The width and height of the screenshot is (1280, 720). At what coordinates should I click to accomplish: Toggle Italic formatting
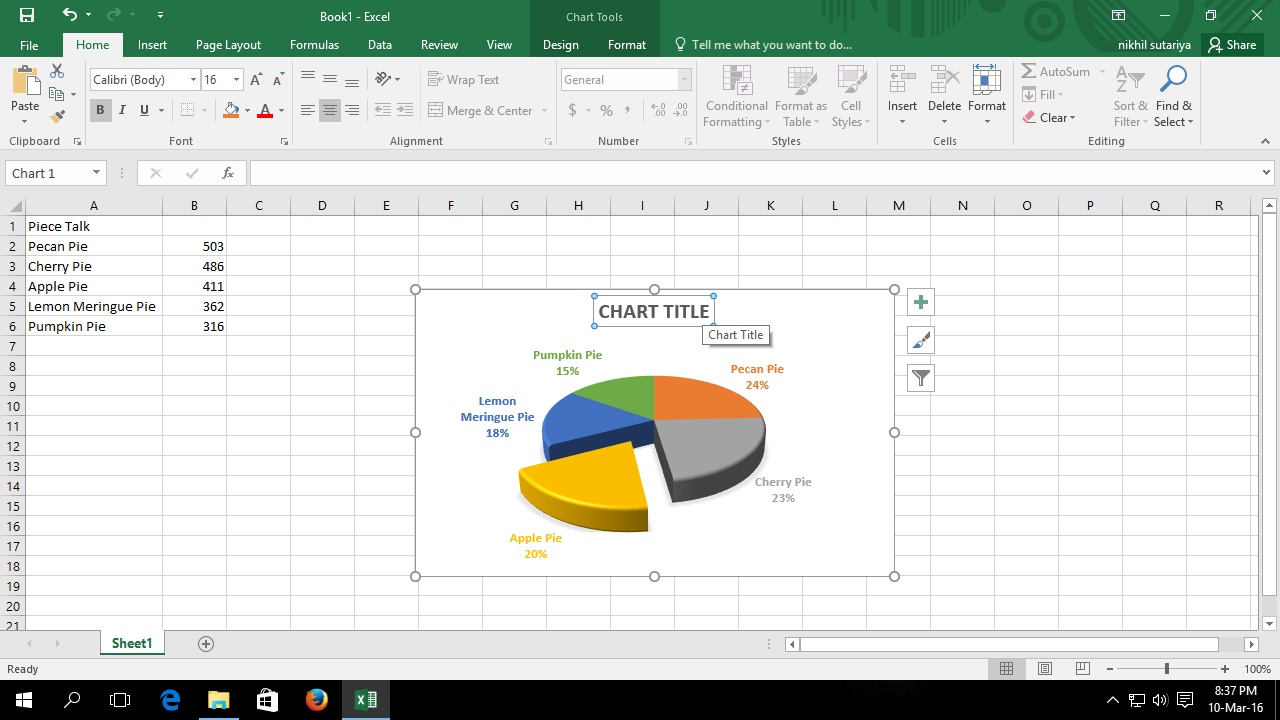point(122,110)
